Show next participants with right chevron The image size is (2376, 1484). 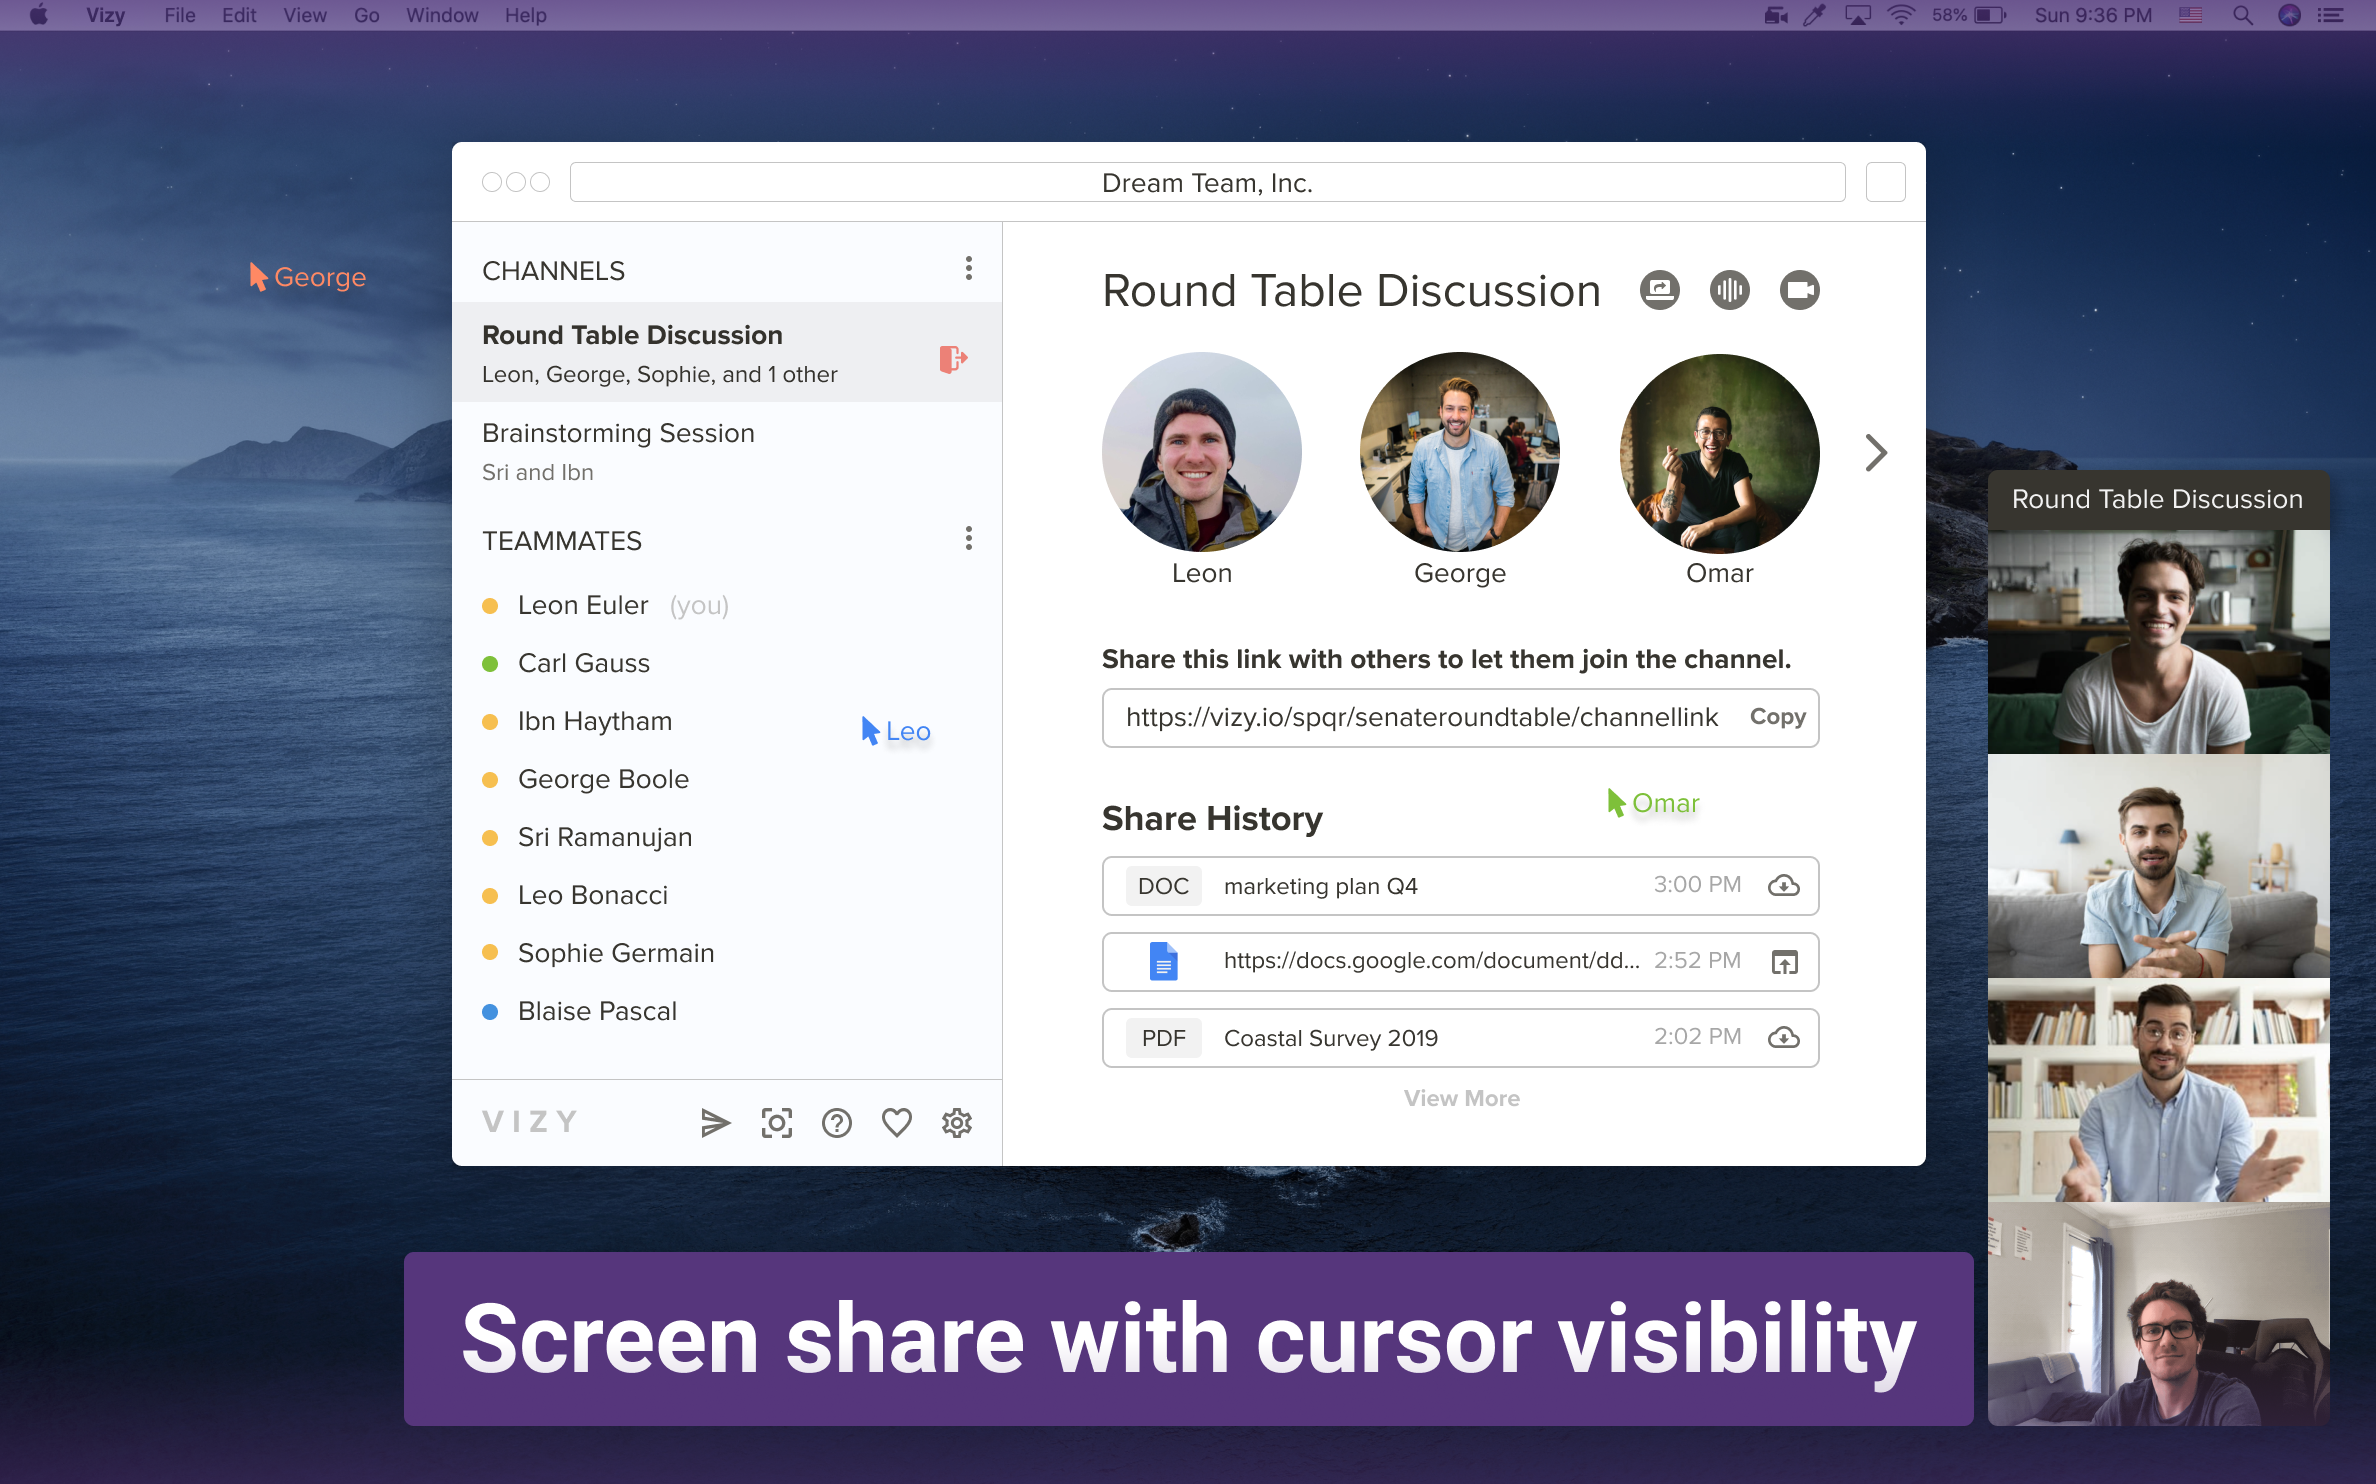click(1876, 453)
